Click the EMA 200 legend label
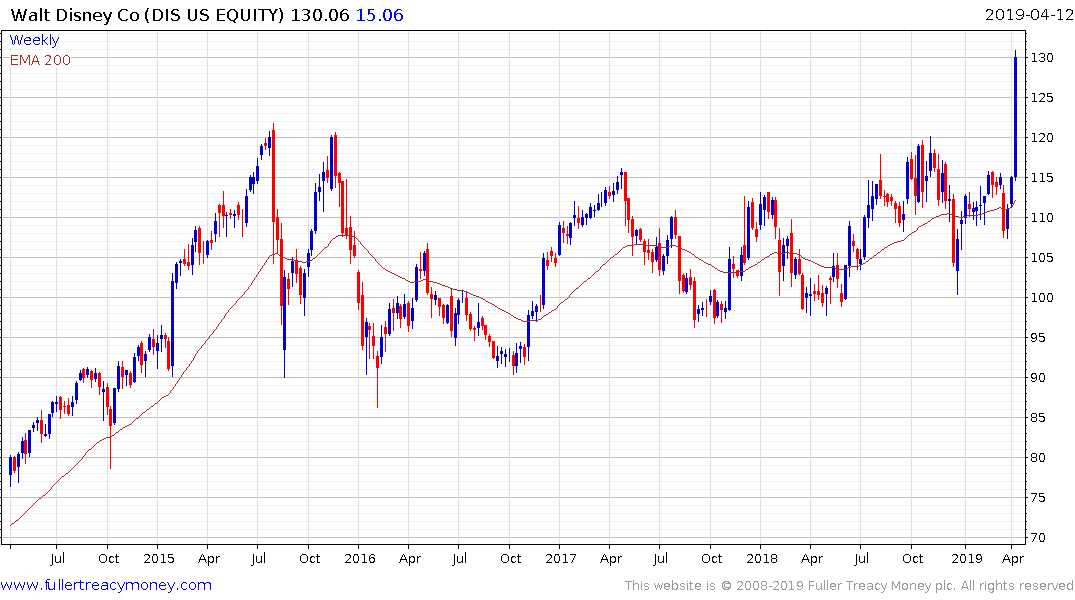Screen dimensions: 1075x600 [x=40, y=60]
